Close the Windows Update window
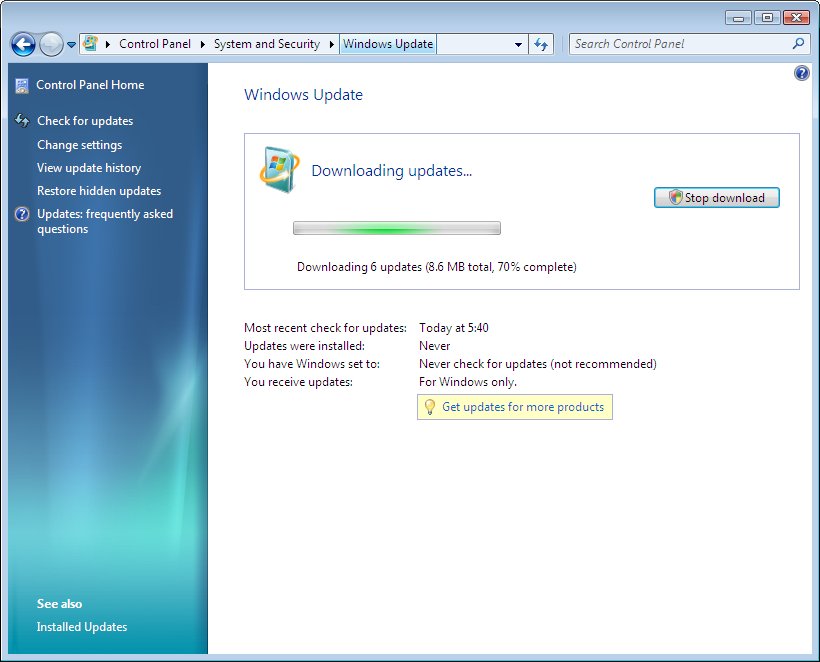820x662 pixels. tap(796, 18)
